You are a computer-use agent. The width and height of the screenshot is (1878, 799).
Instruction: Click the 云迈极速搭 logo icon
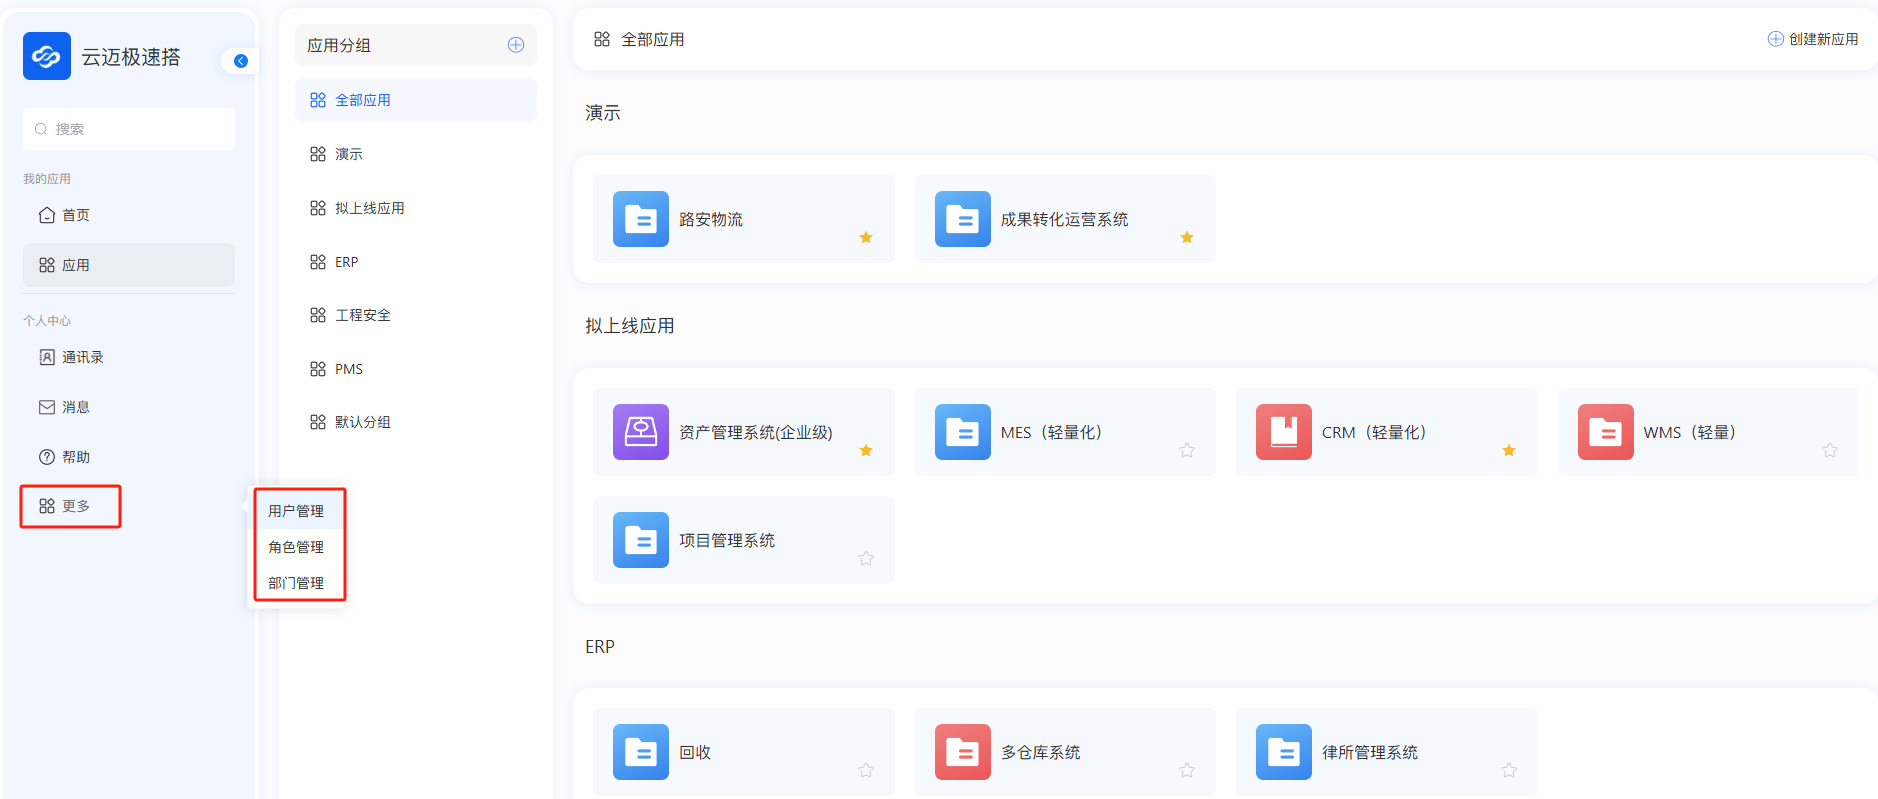point(47,56)
